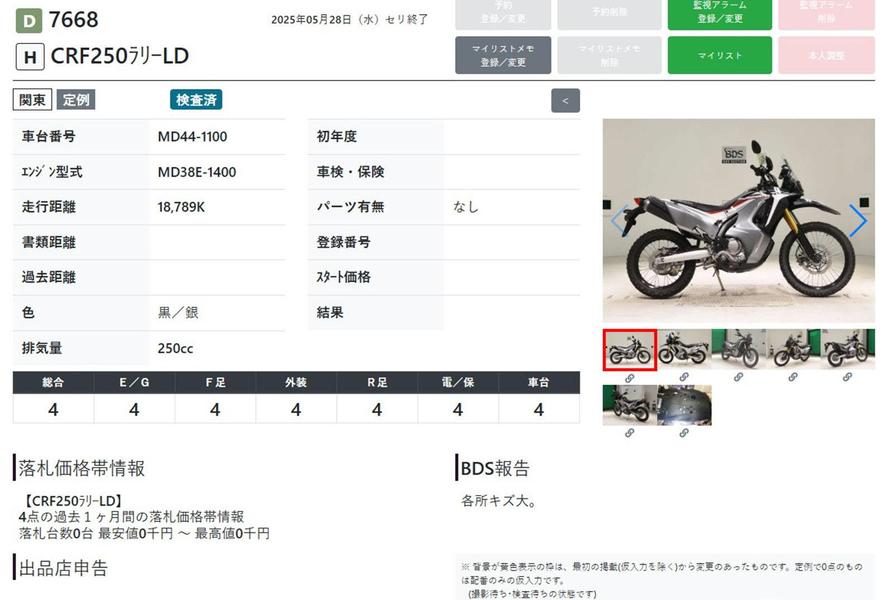The height and width of the screenshot is (600, 894).
Task: Click the マイリストメモ 登録/変更 button
Action: 503,56
